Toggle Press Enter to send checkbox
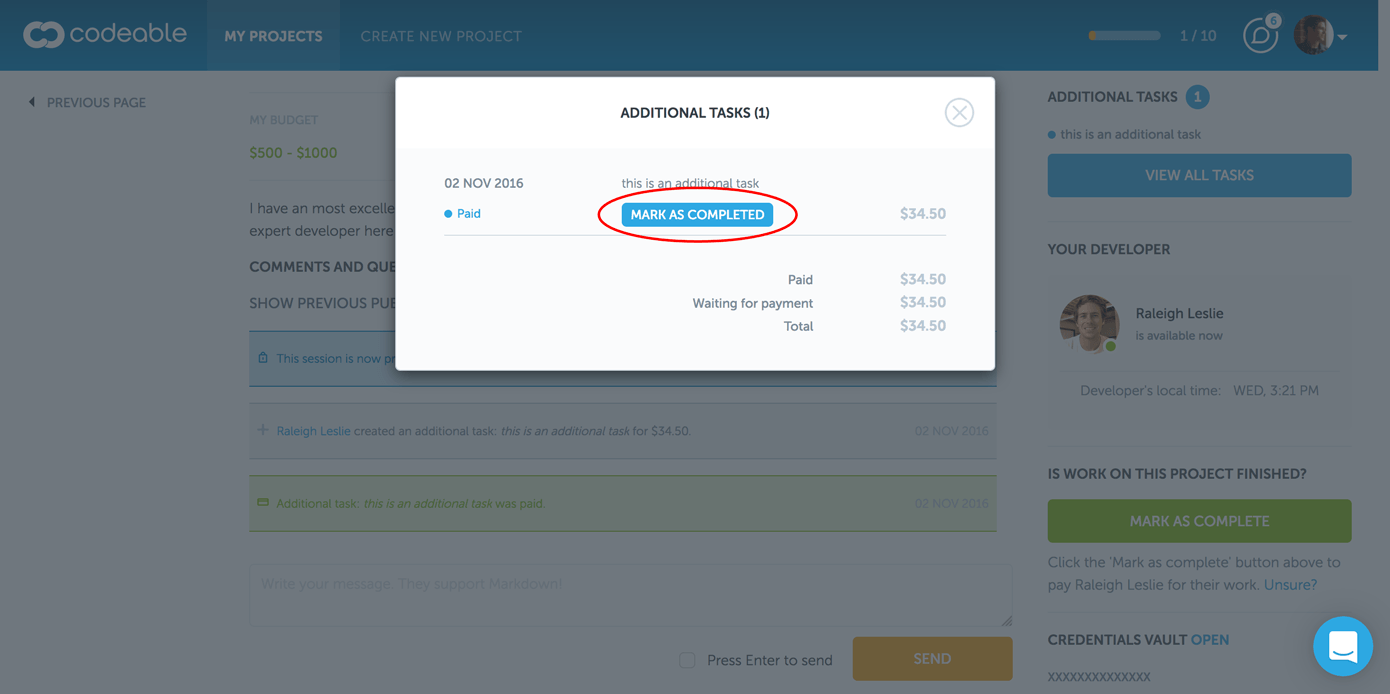 click(x=687, y=660)
